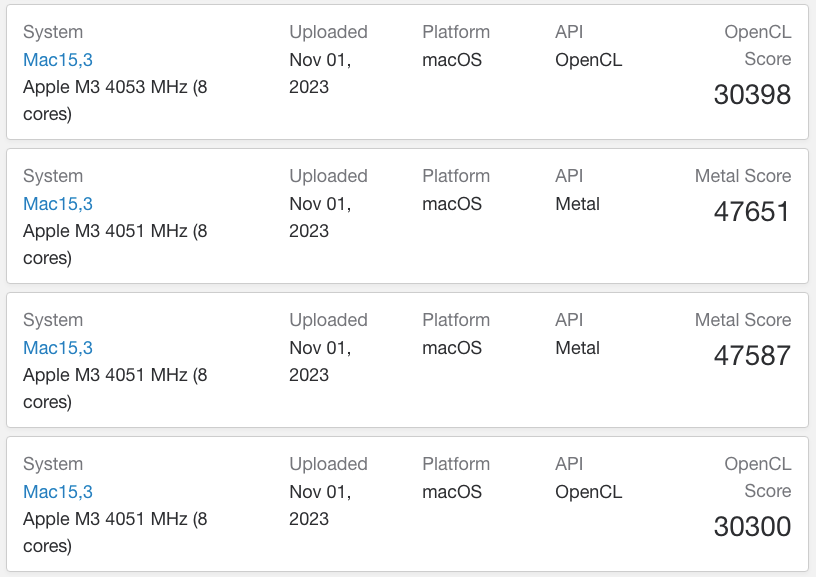The image size is (816, 577).
Task: Click the Metal API value in third card
Action: (x=577, y=348)
